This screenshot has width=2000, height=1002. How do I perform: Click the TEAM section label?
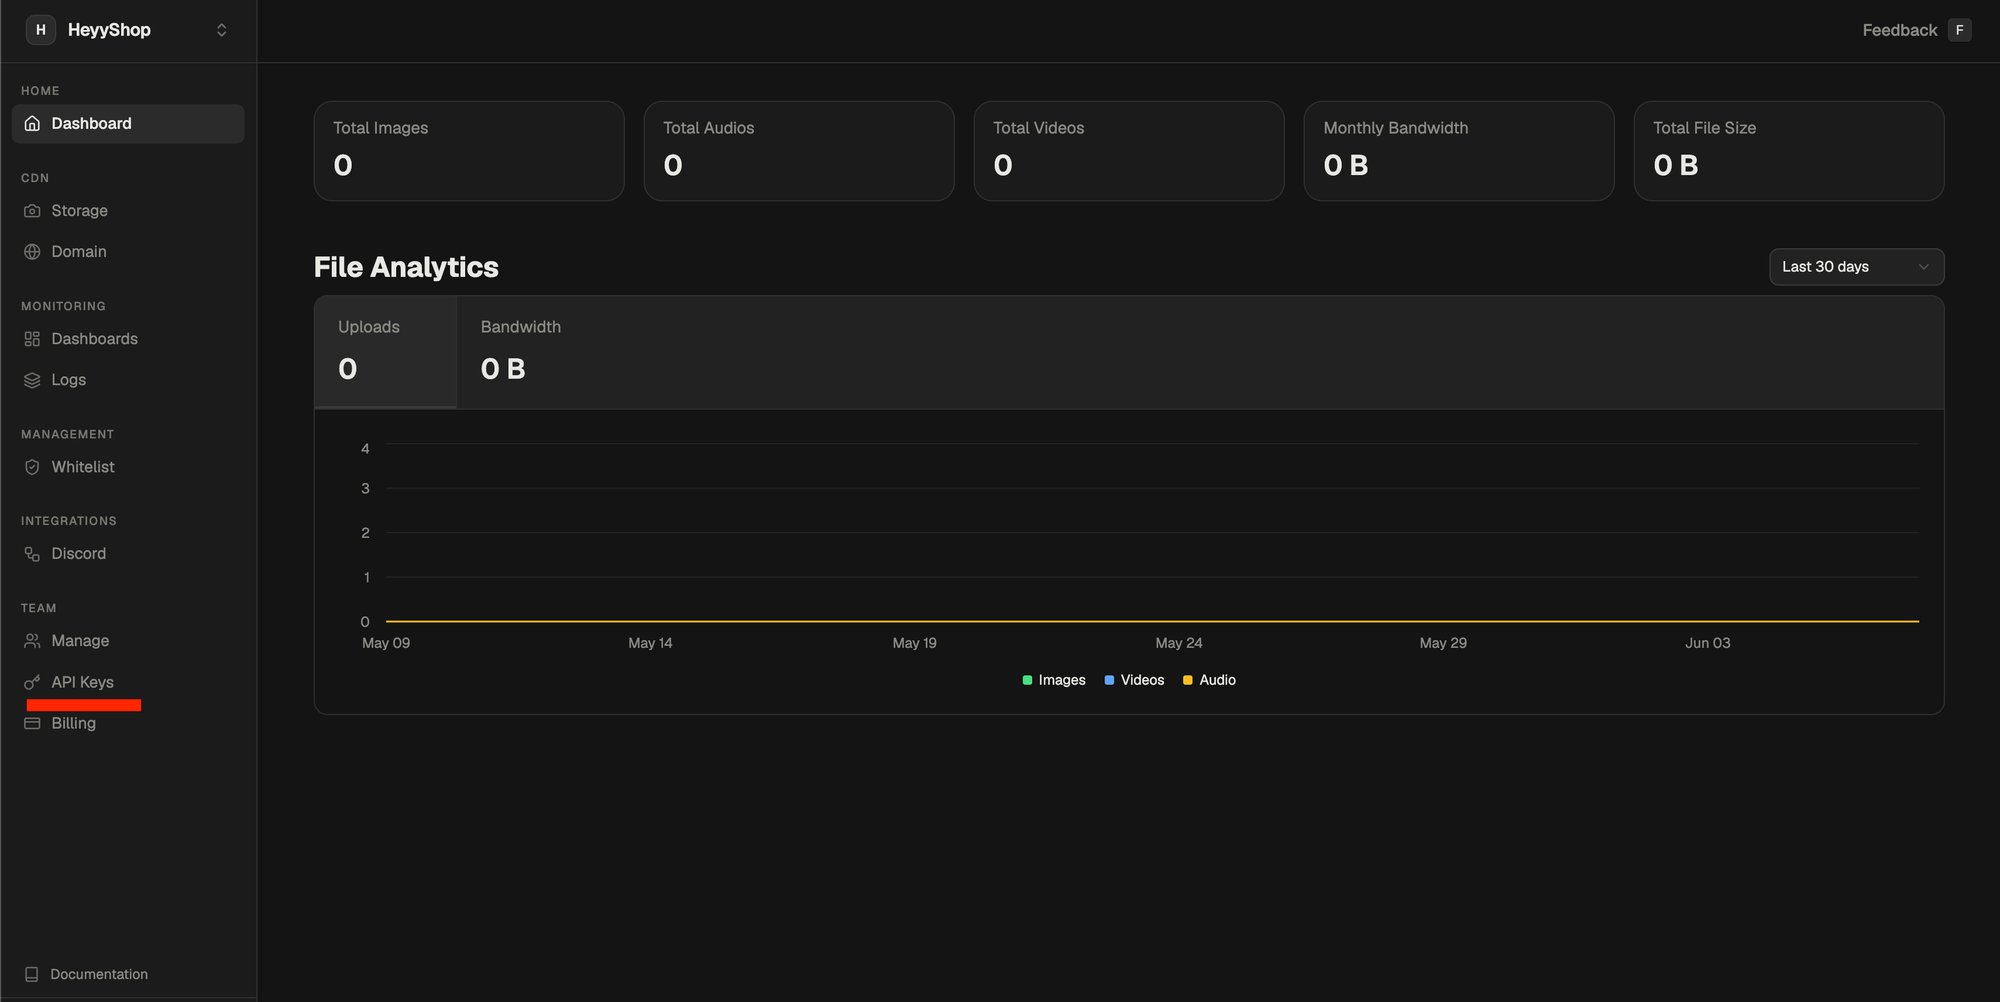(39, 608)
